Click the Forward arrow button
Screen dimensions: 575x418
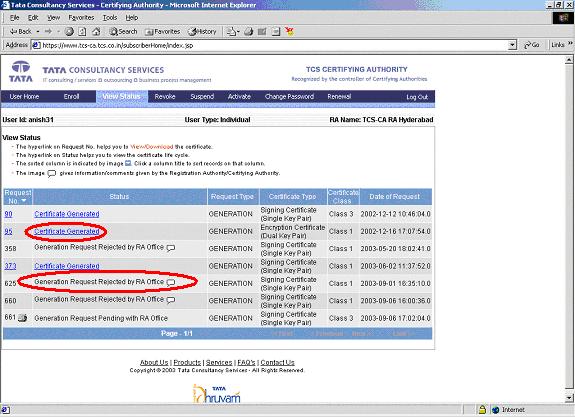[x=48, y=32]
